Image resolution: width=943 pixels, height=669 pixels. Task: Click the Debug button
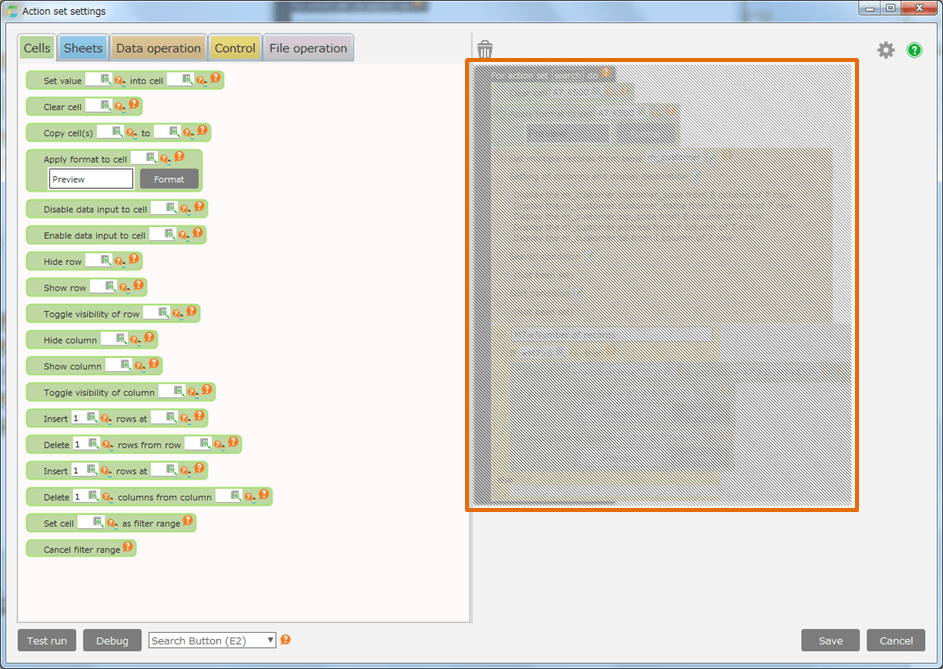point(112,641)
